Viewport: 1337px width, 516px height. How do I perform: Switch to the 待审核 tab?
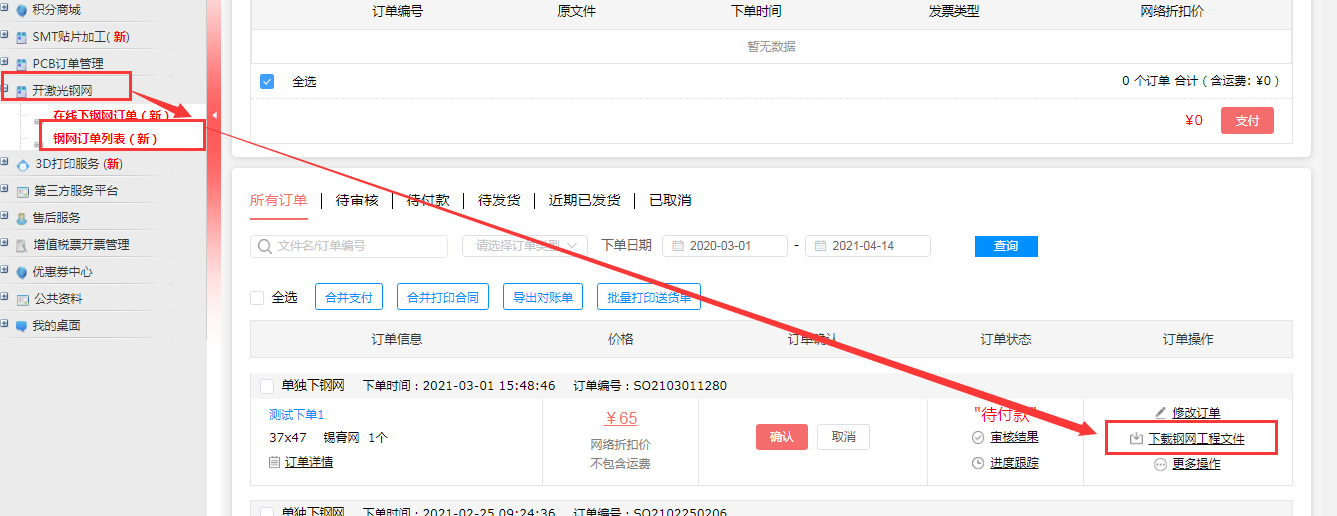pos(357,200)
